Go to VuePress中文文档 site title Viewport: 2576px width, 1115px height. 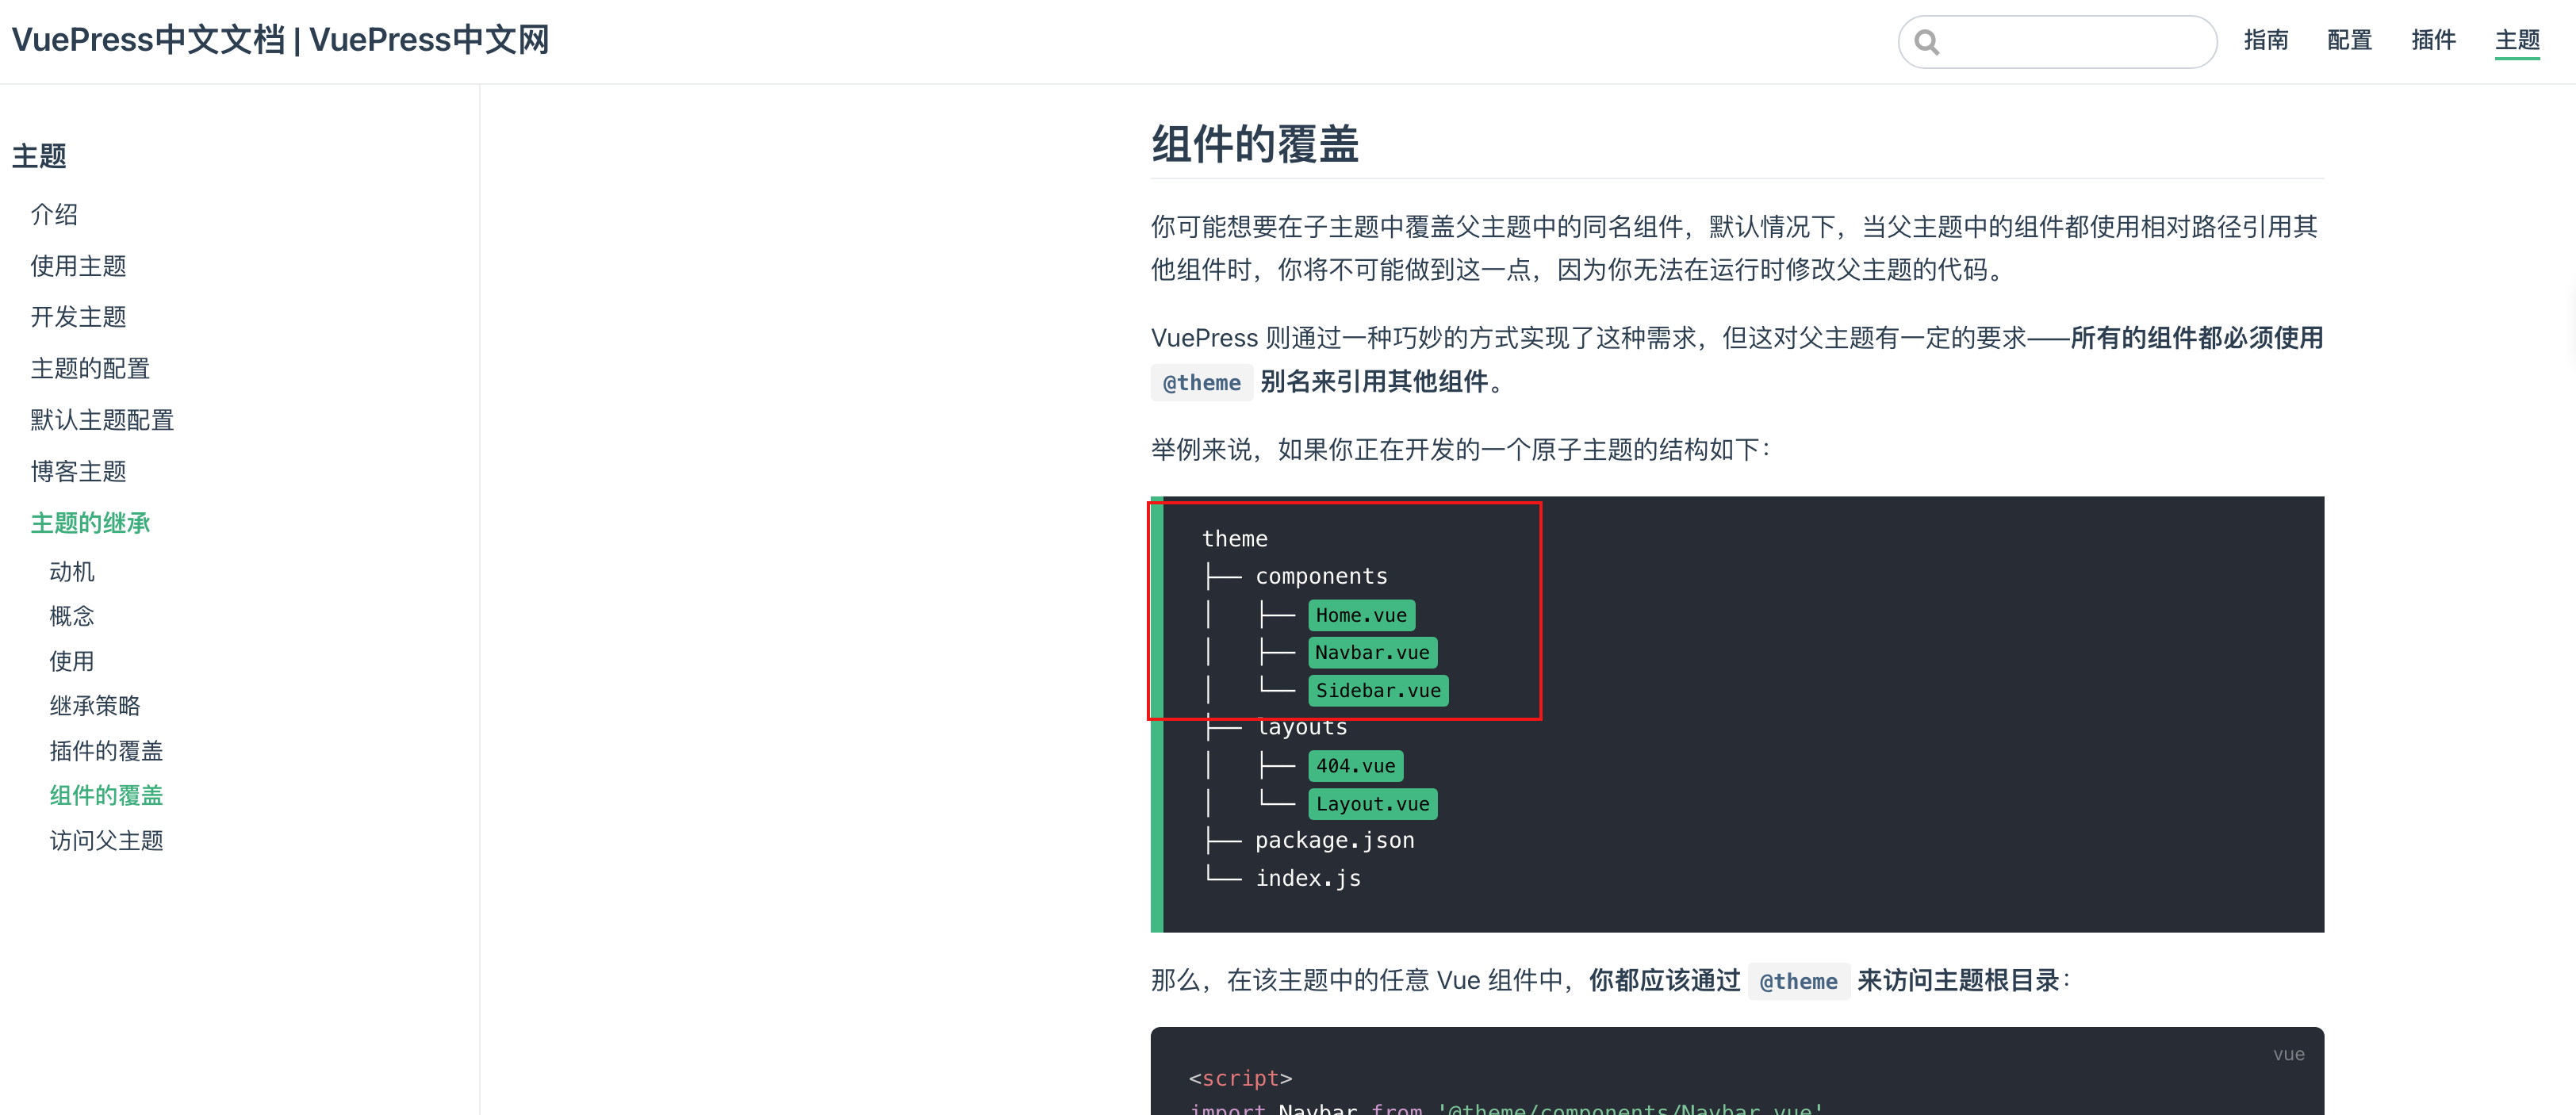click(x=281, y=40)
